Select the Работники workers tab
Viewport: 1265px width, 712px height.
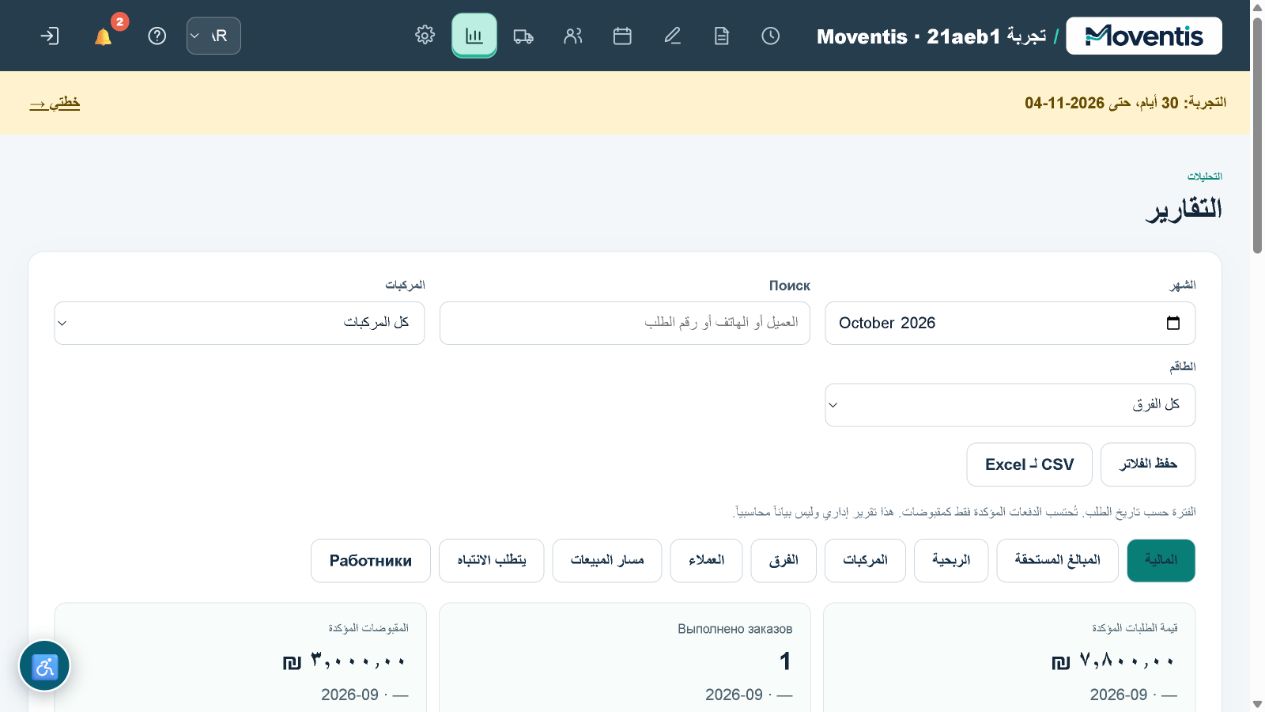(x=371, y=560)
